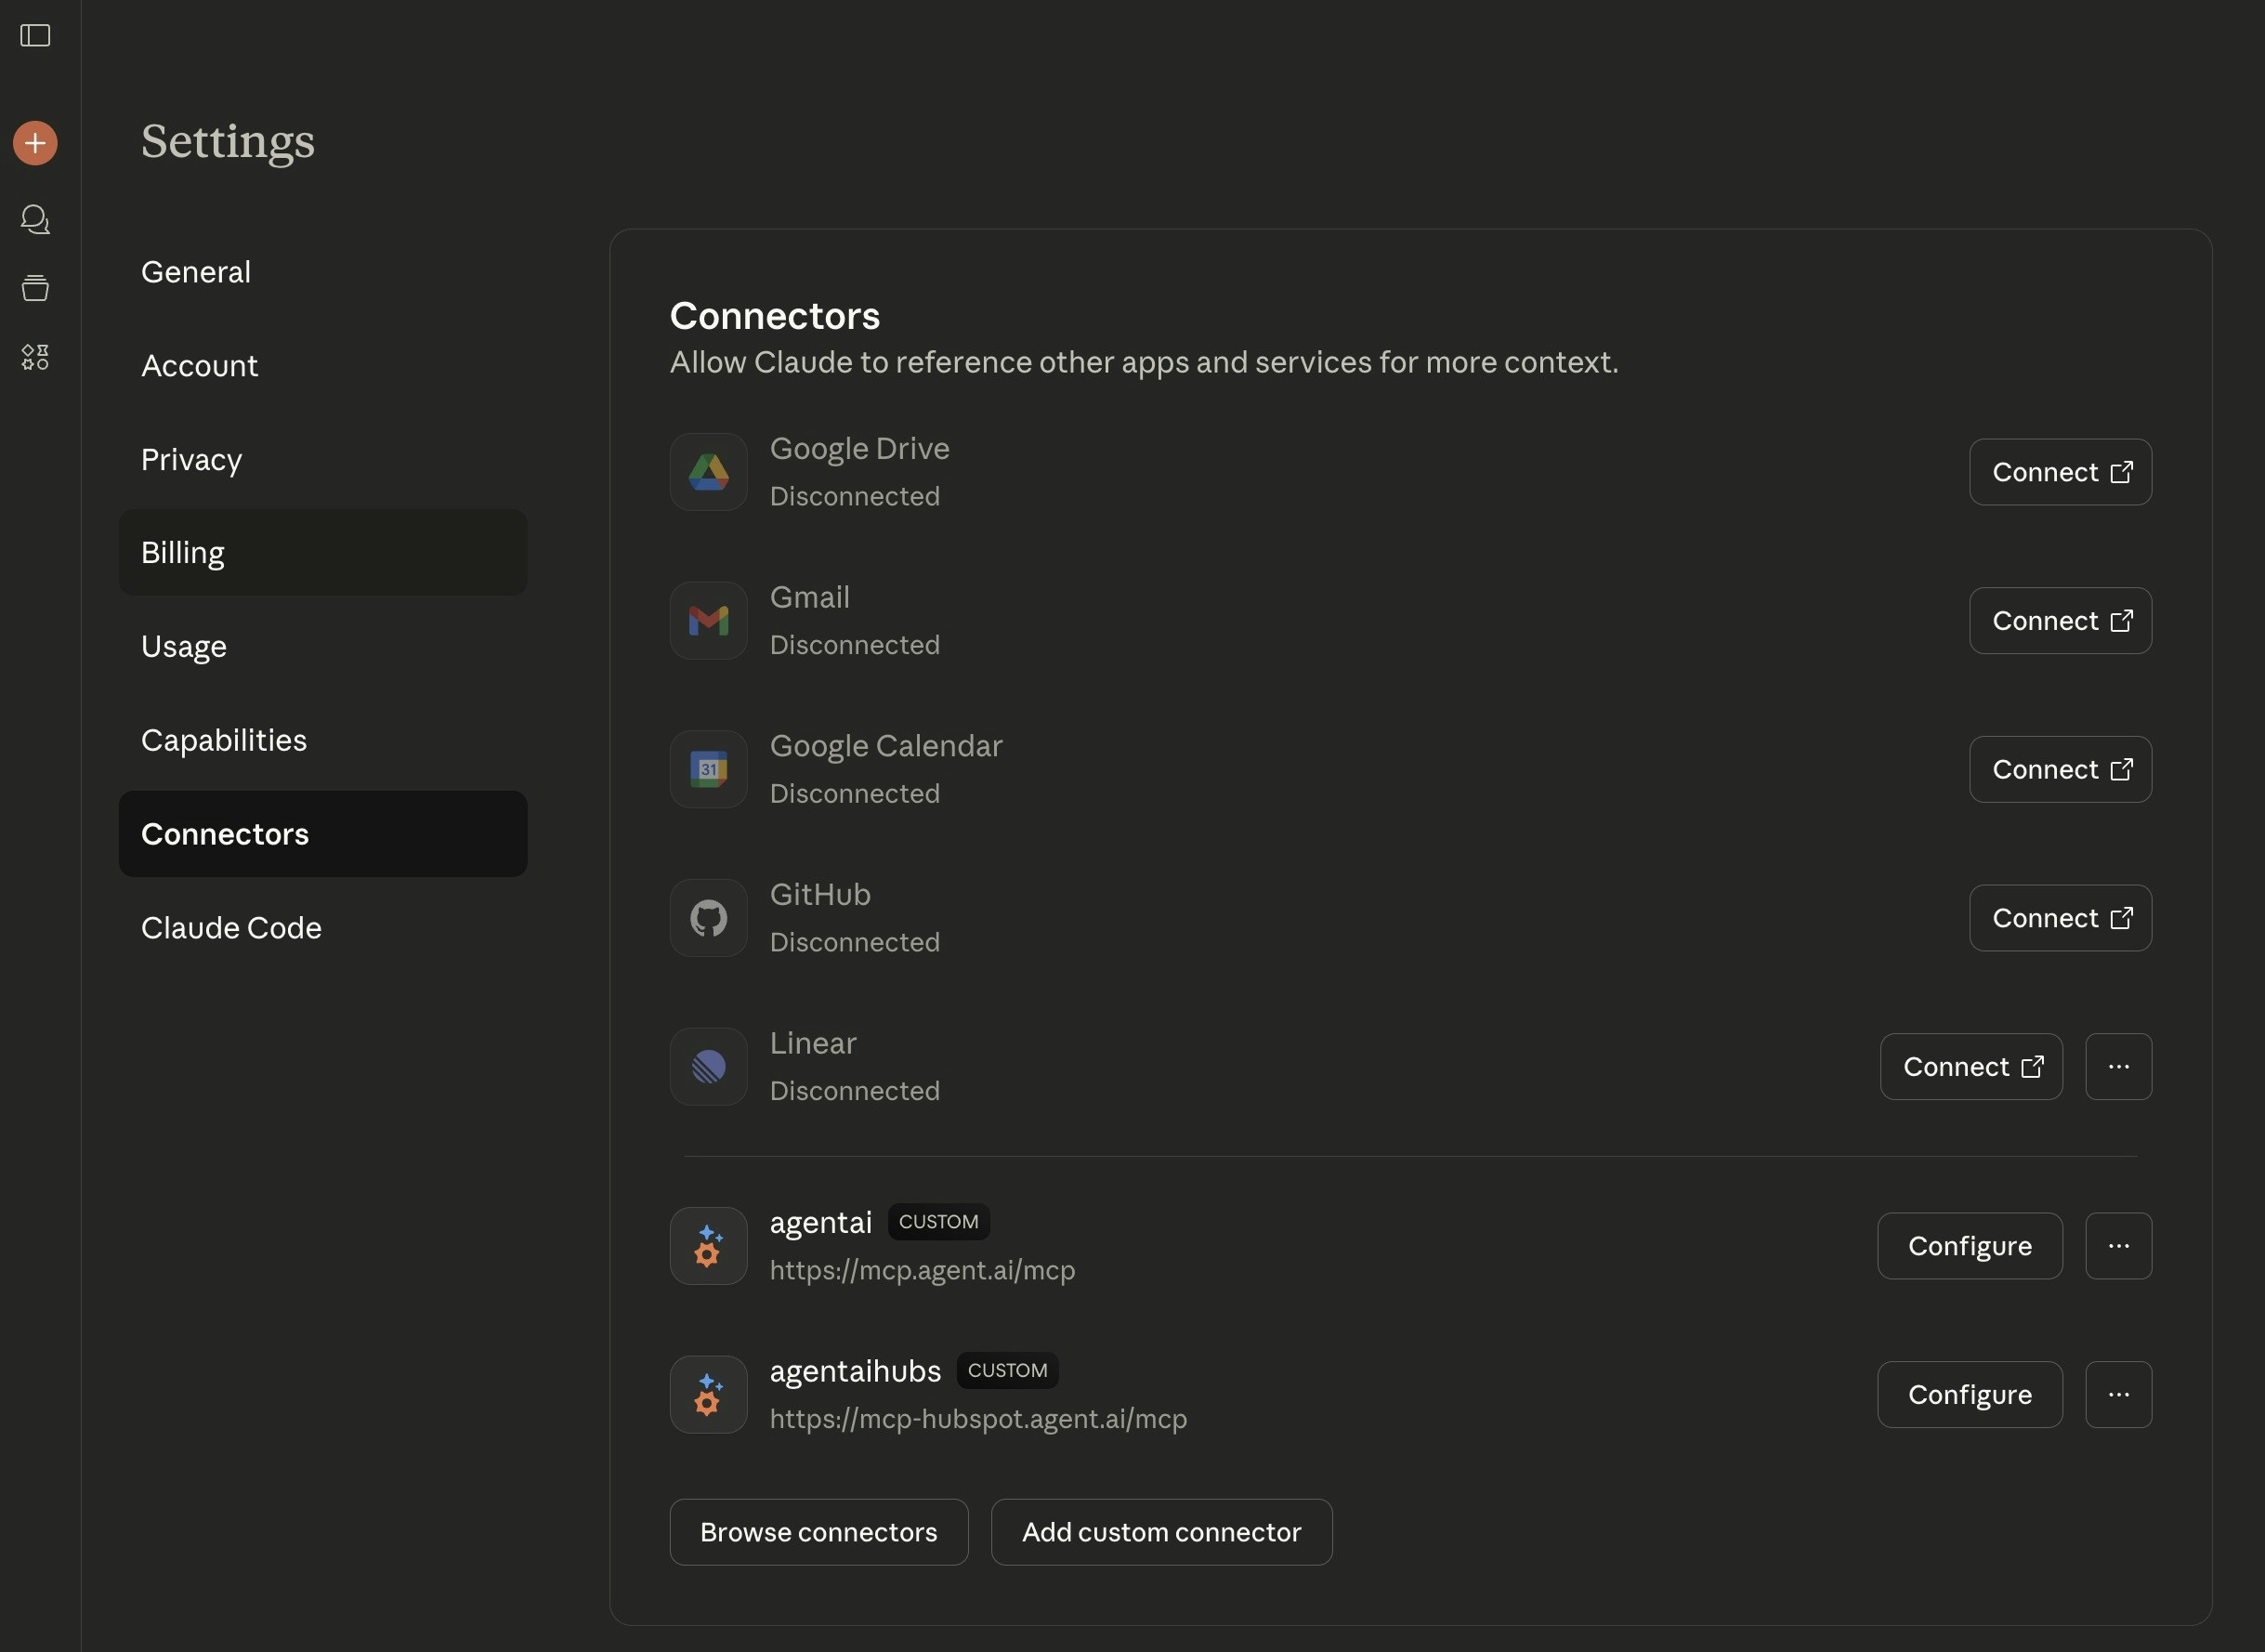Image resolution: width=2265 pixels, height=1652 pixels.
Task: Click the Gmail connector icon
Action: tap(708, 621)
